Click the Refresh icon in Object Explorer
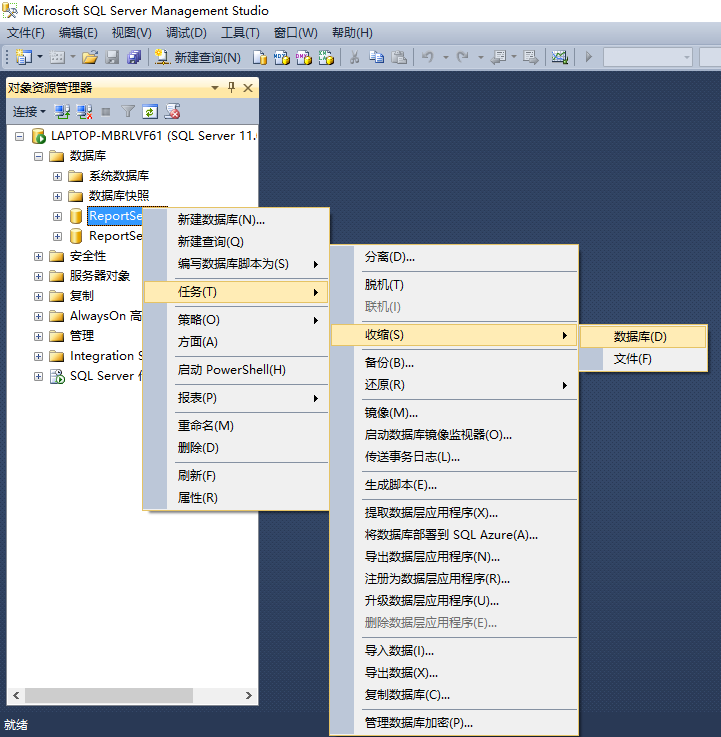This screenshot has width=721, height=737. point(150,112)
